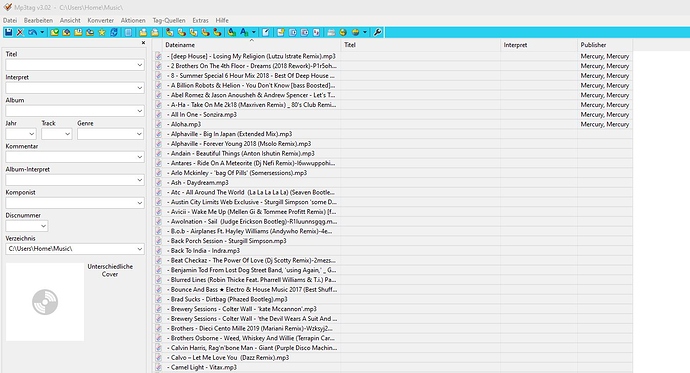This screenshot has width=690, height=373.
Task: Click the first green-check folder icon (change directory)
Action: pyautogui.click(x=54, y=32)
